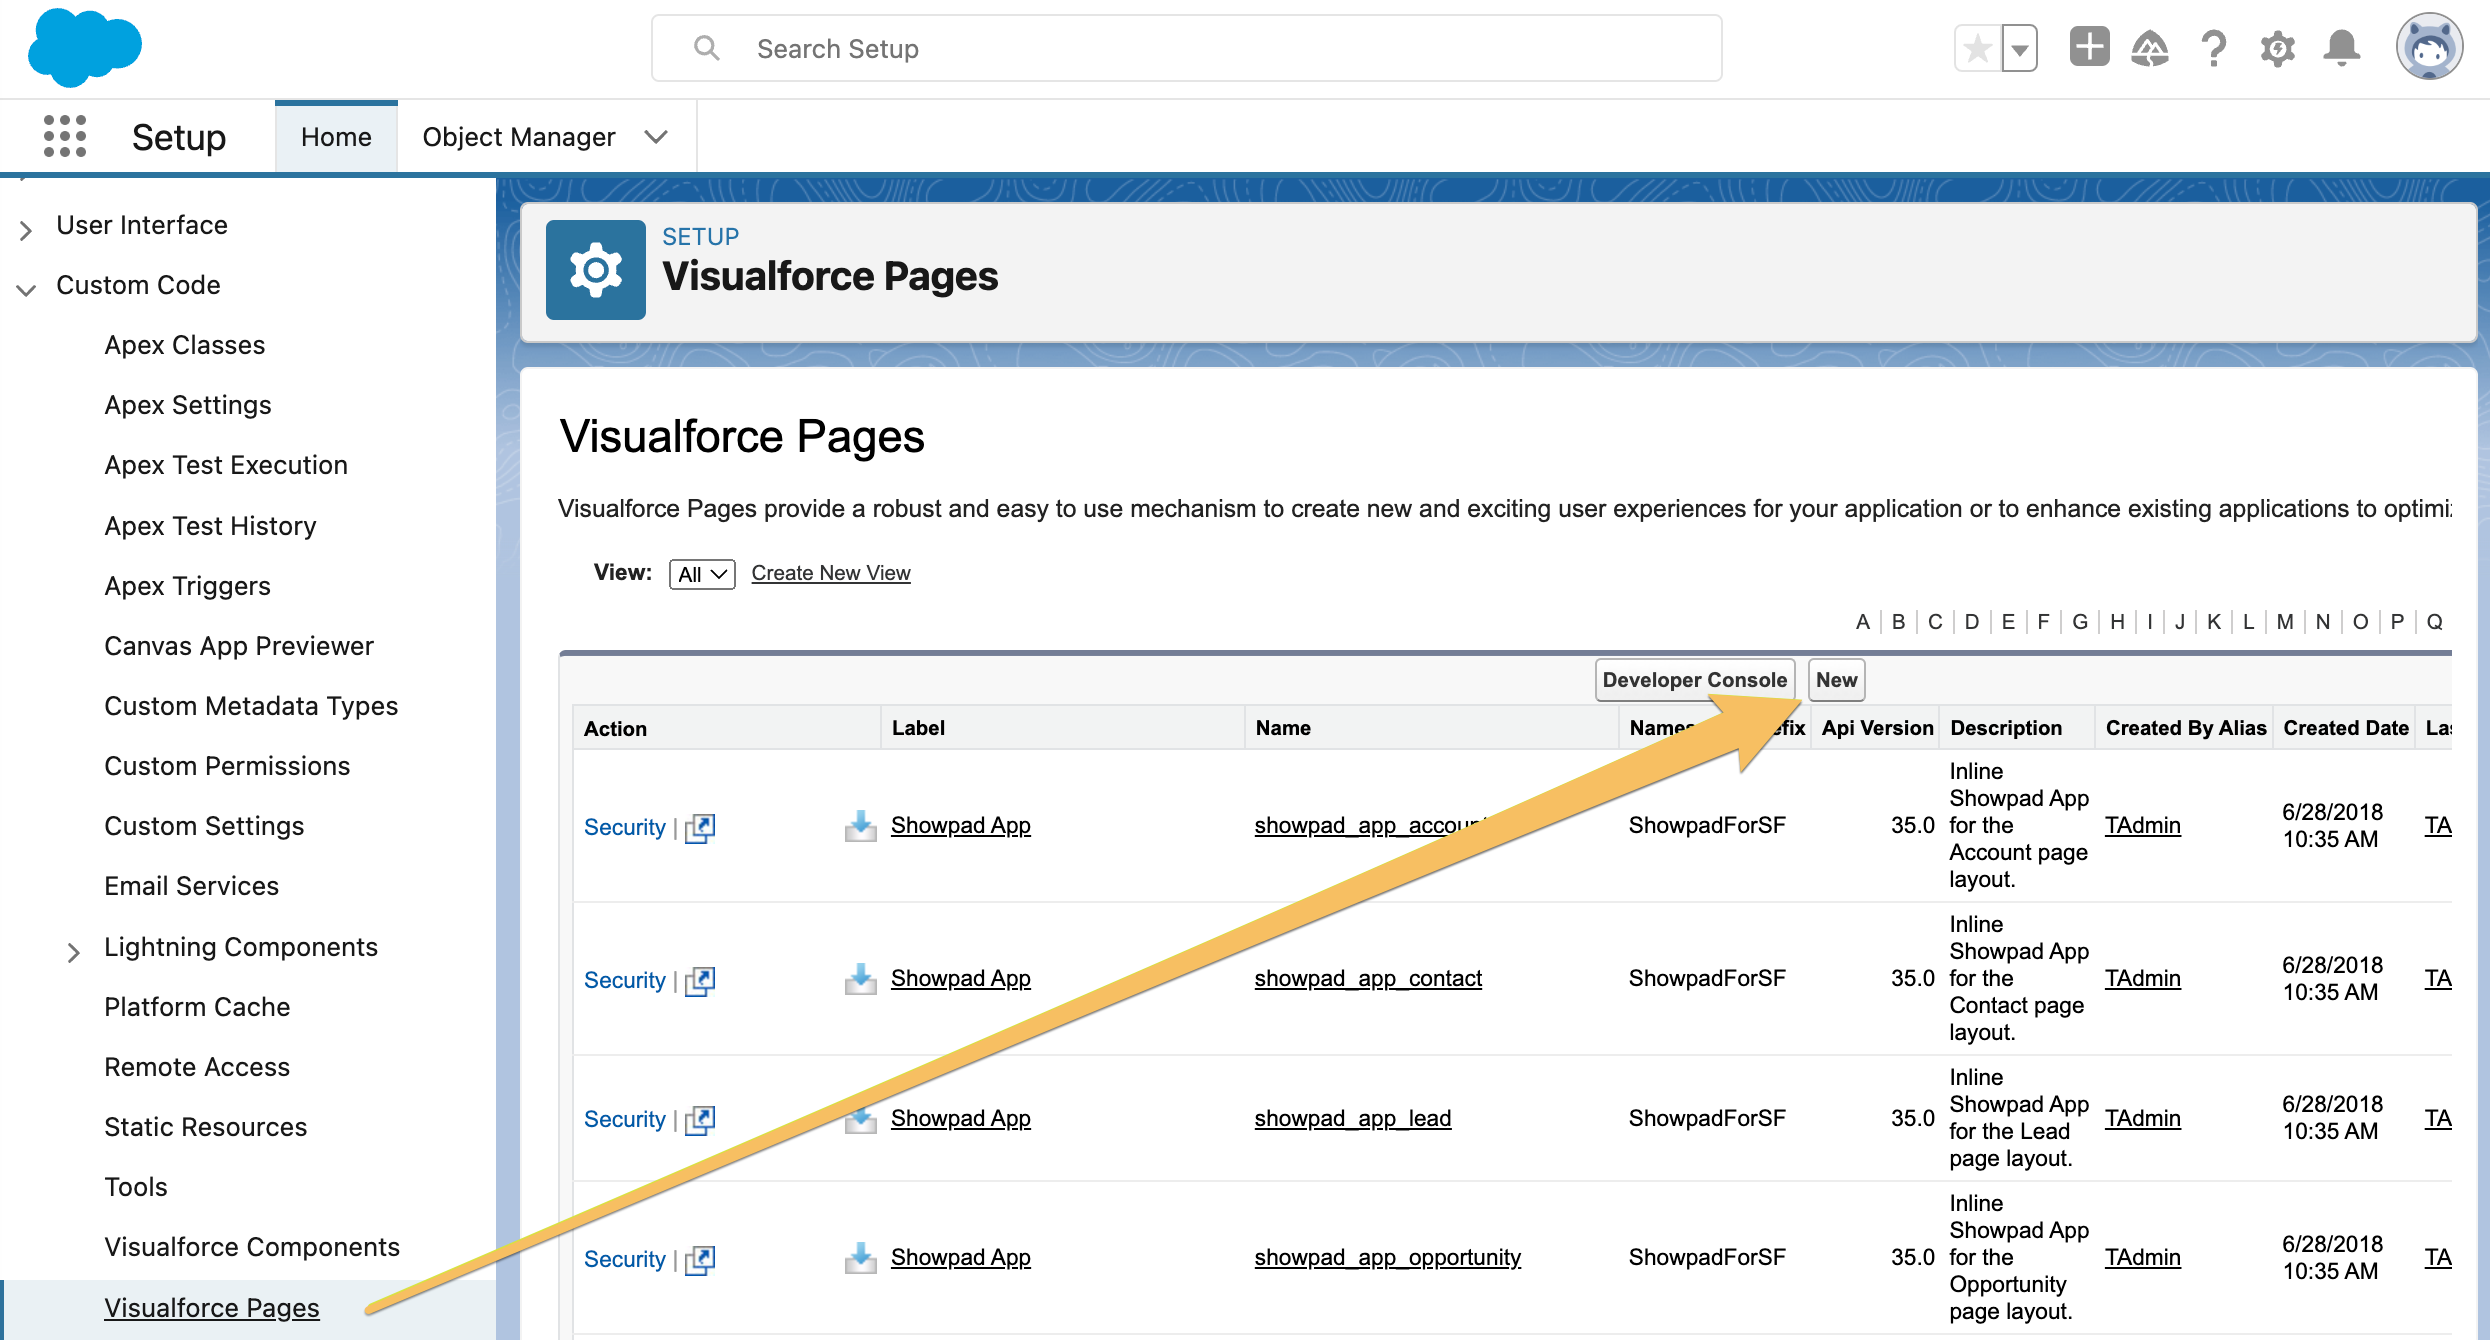Image resolution: width=2490 pixels, height=1340 pixels.
Task: Open Email Services in the sidebar
Action: click(x=192, y=886)
